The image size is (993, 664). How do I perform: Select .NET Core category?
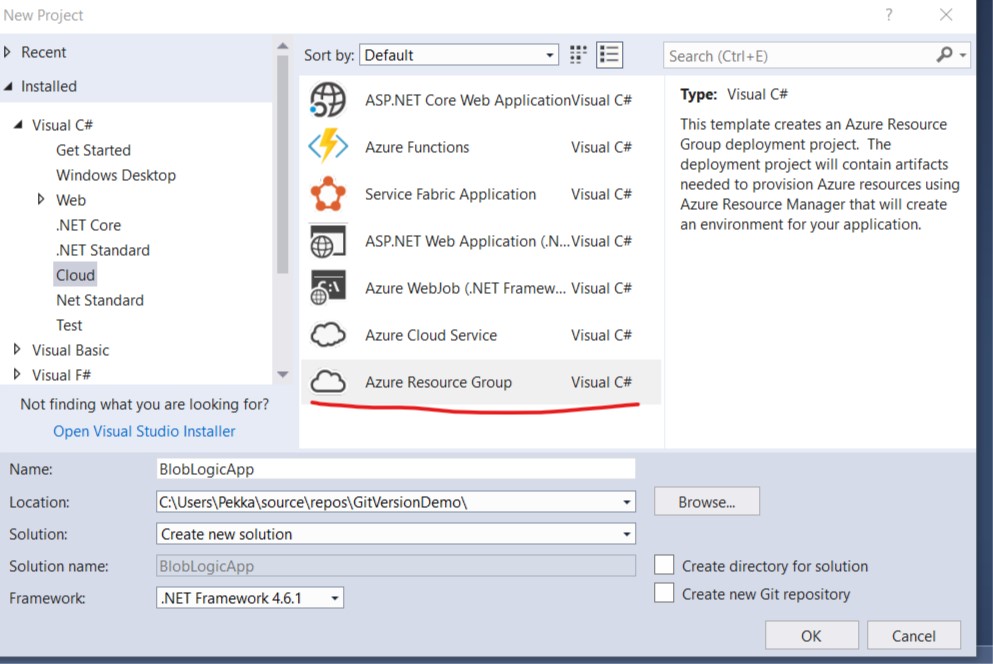[88, 225]
